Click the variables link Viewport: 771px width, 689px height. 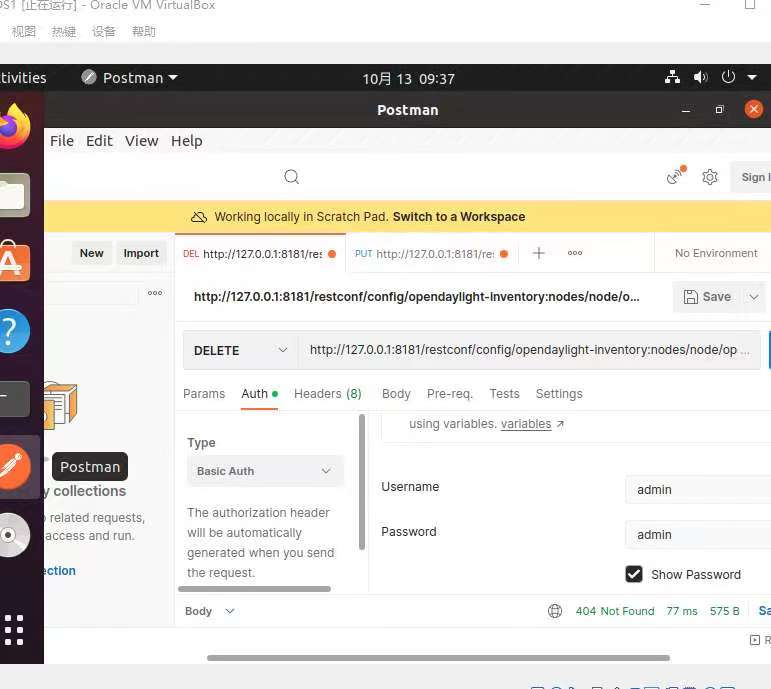[x=526, y=424]
